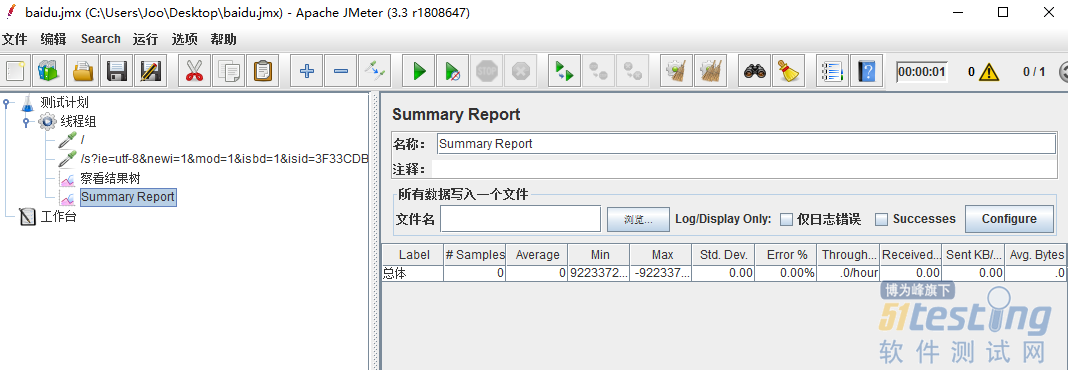
Task: Select 线程组 in the tree
Action: coord(78,123)
